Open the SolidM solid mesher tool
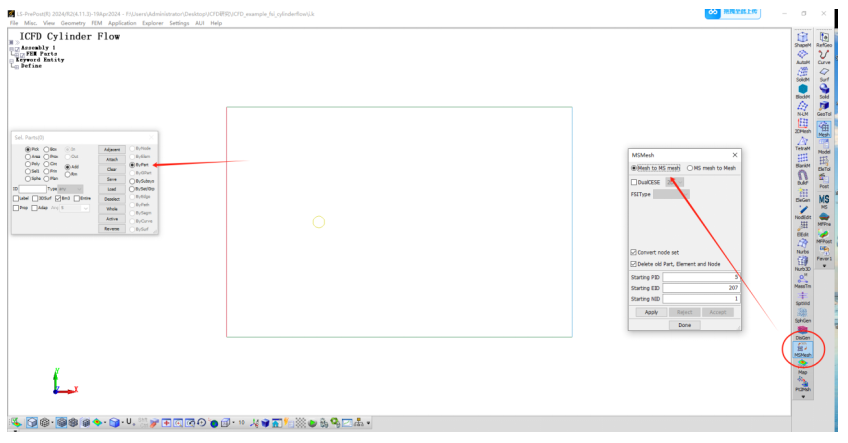Screen dimensions: 848x443 click(803, 73)
